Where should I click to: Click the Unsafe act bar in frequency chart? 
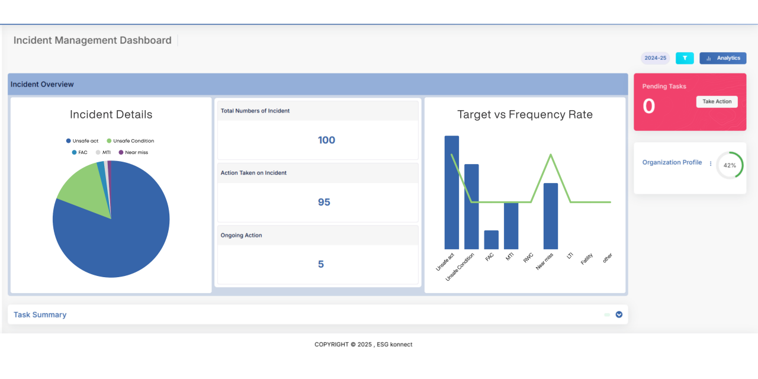pos(452,192)
